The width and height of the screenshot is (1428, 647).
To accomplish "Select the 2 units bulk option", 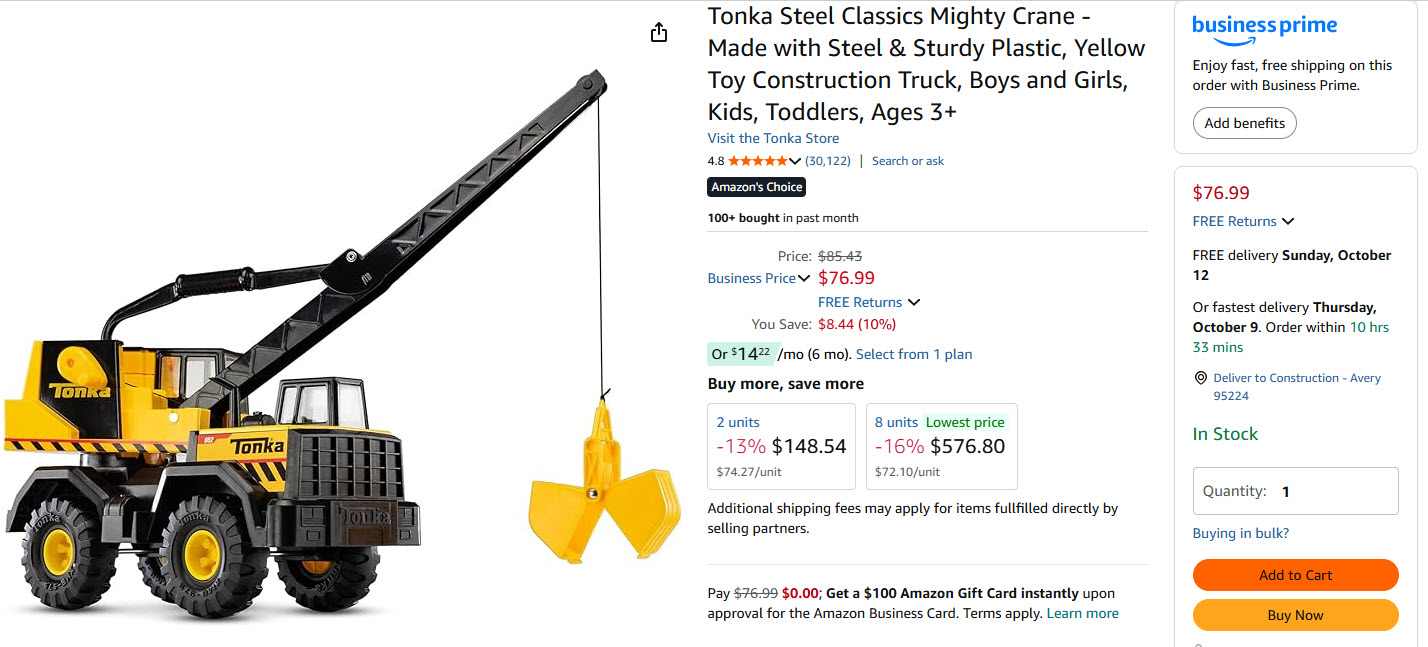I will click(x=781, y=446).
